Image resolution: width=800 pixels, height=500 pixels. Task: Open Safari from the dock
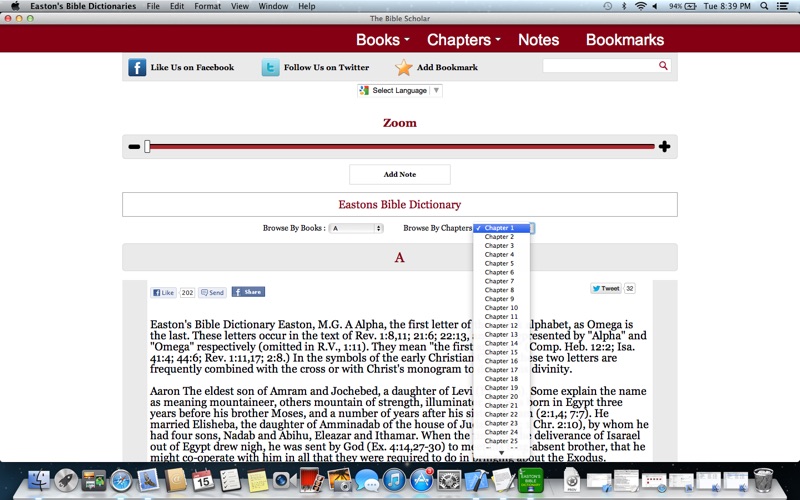[121, 480]
